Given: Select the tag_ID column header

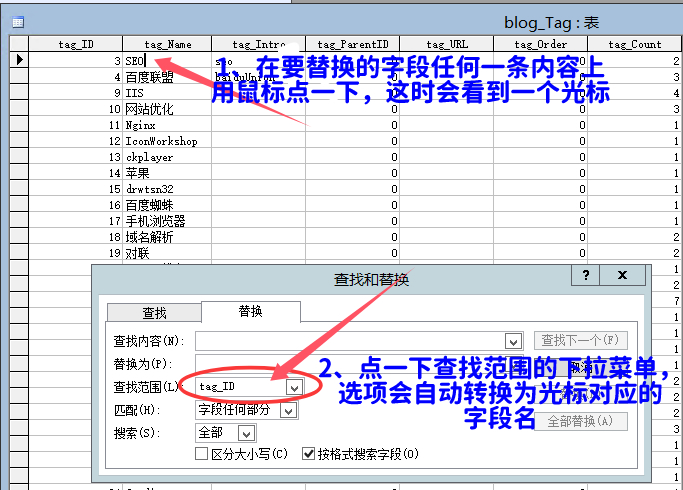Looking at the screenshot, I should pos(76,44).
